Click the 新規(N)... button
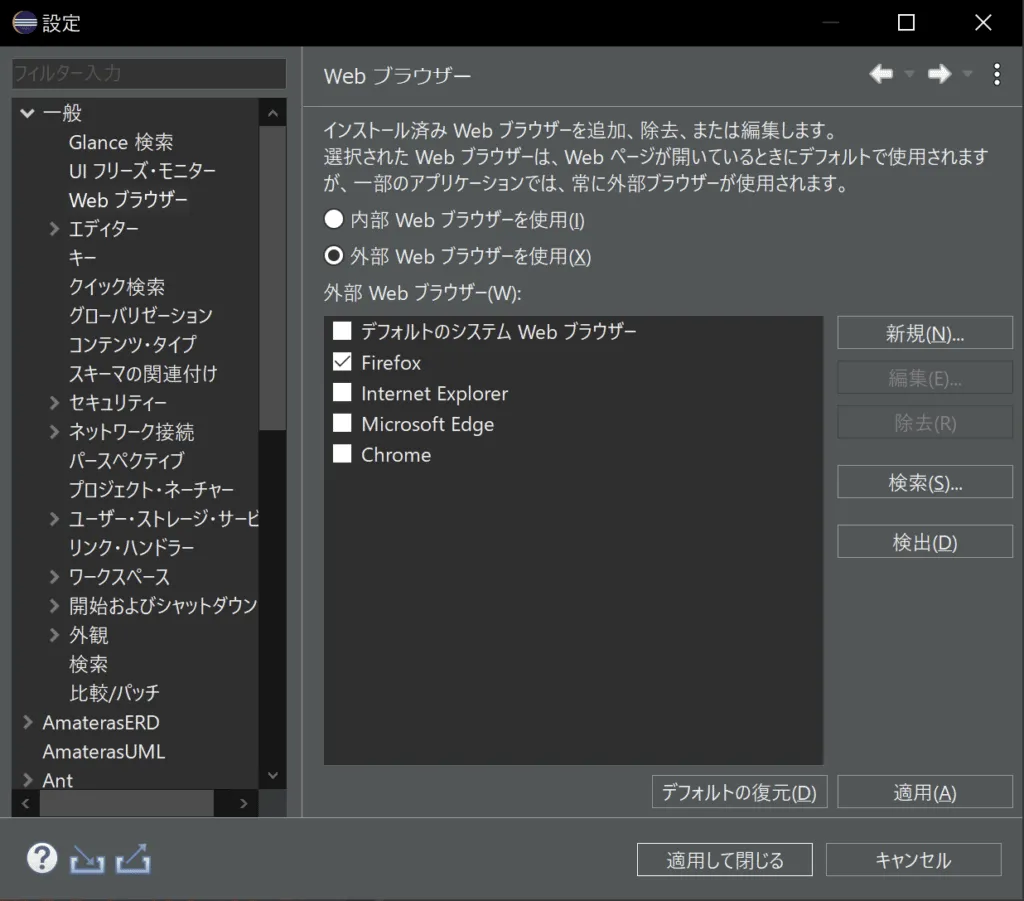 pos(925,333)
